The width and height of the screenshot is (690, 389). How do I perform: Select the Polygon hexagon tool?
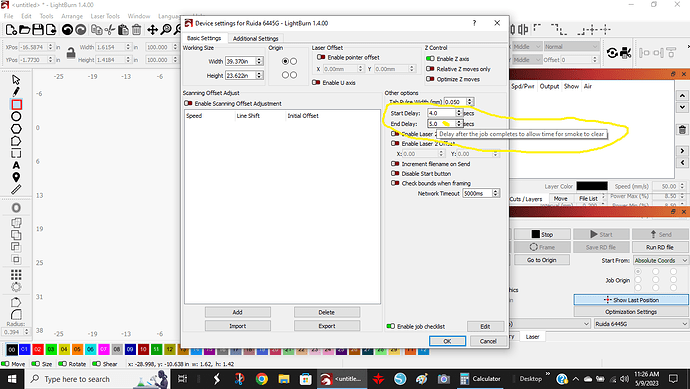[x=16, y=129]
